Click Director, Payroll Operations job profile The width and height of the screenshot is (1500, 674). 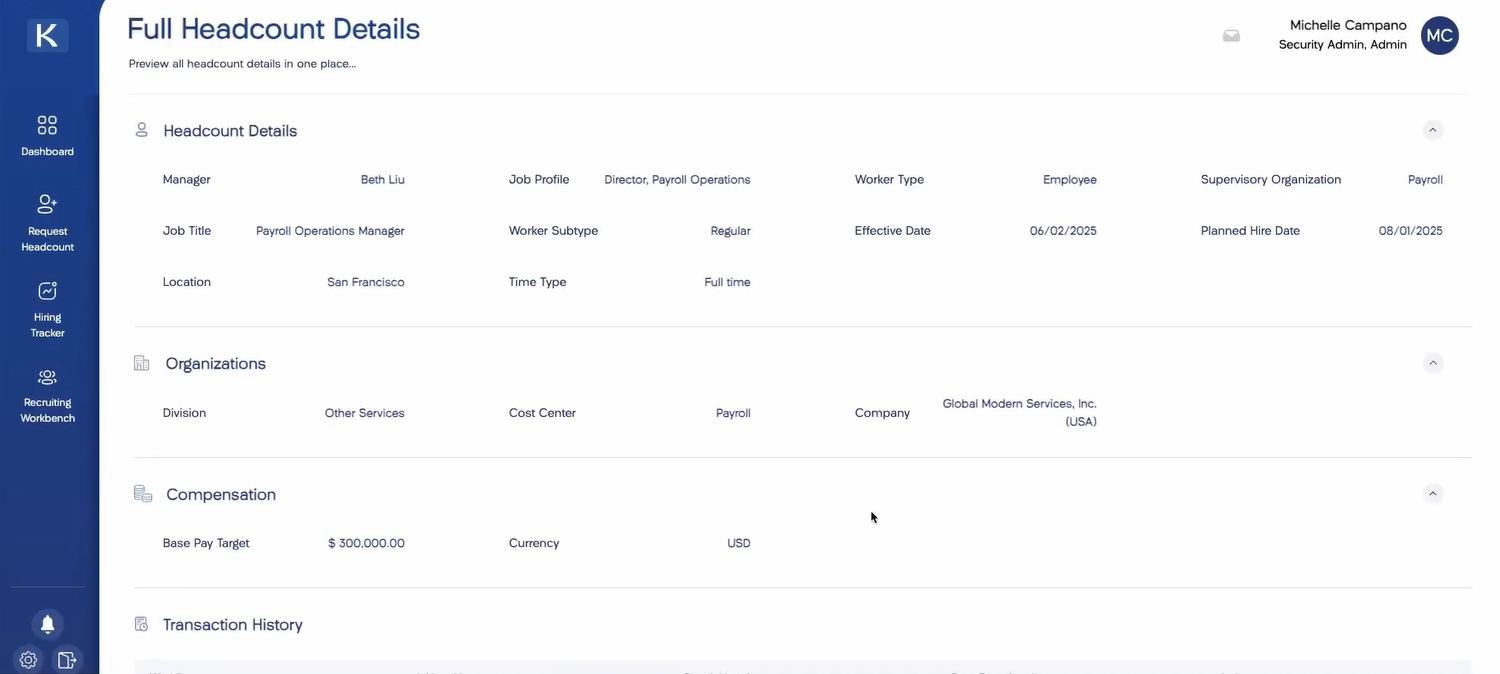click(x=677, y=180)
